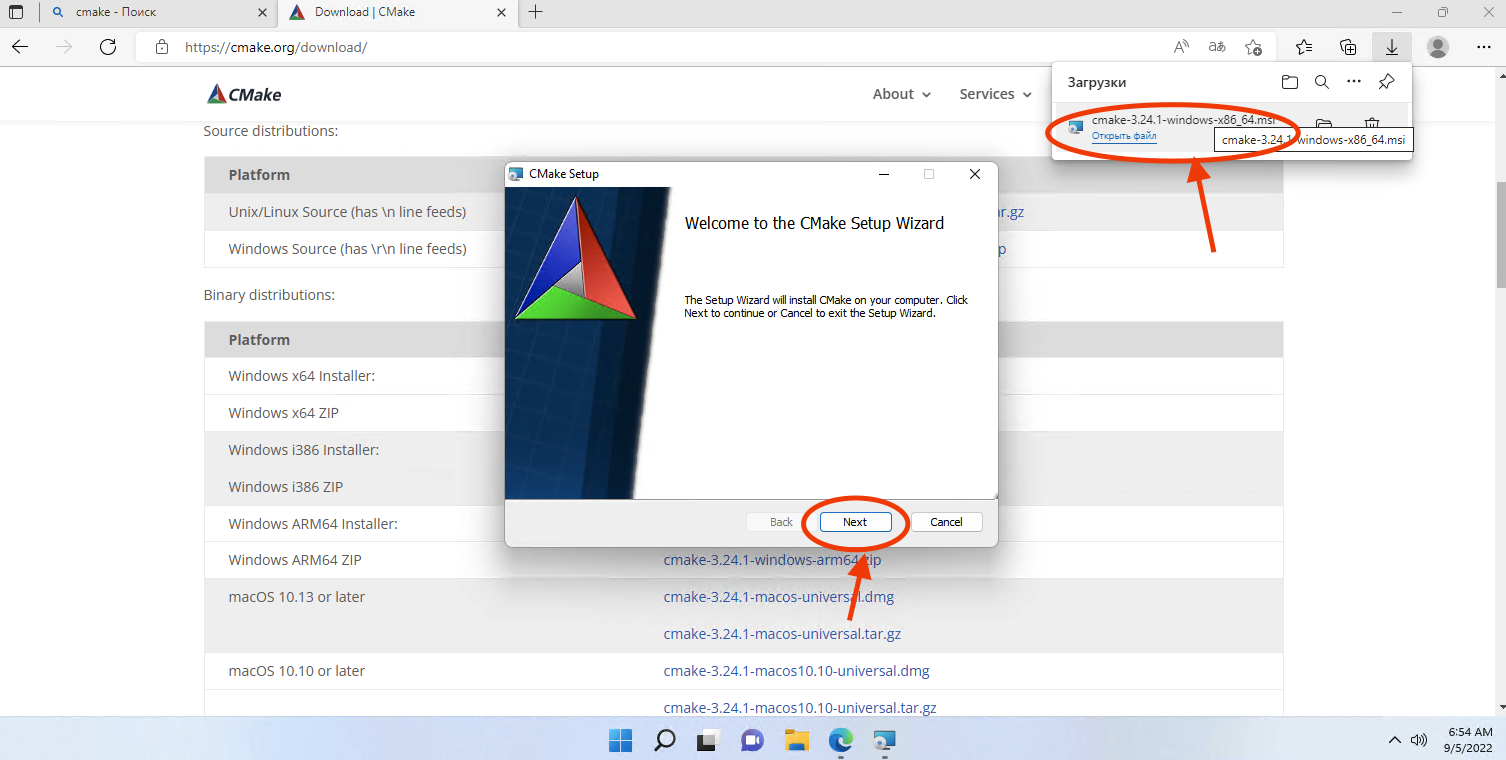The image size is (1506, 760).
Task: Click the Read aloud icon in address bar
Action: pyautogui.click(x=1181, y=47)
